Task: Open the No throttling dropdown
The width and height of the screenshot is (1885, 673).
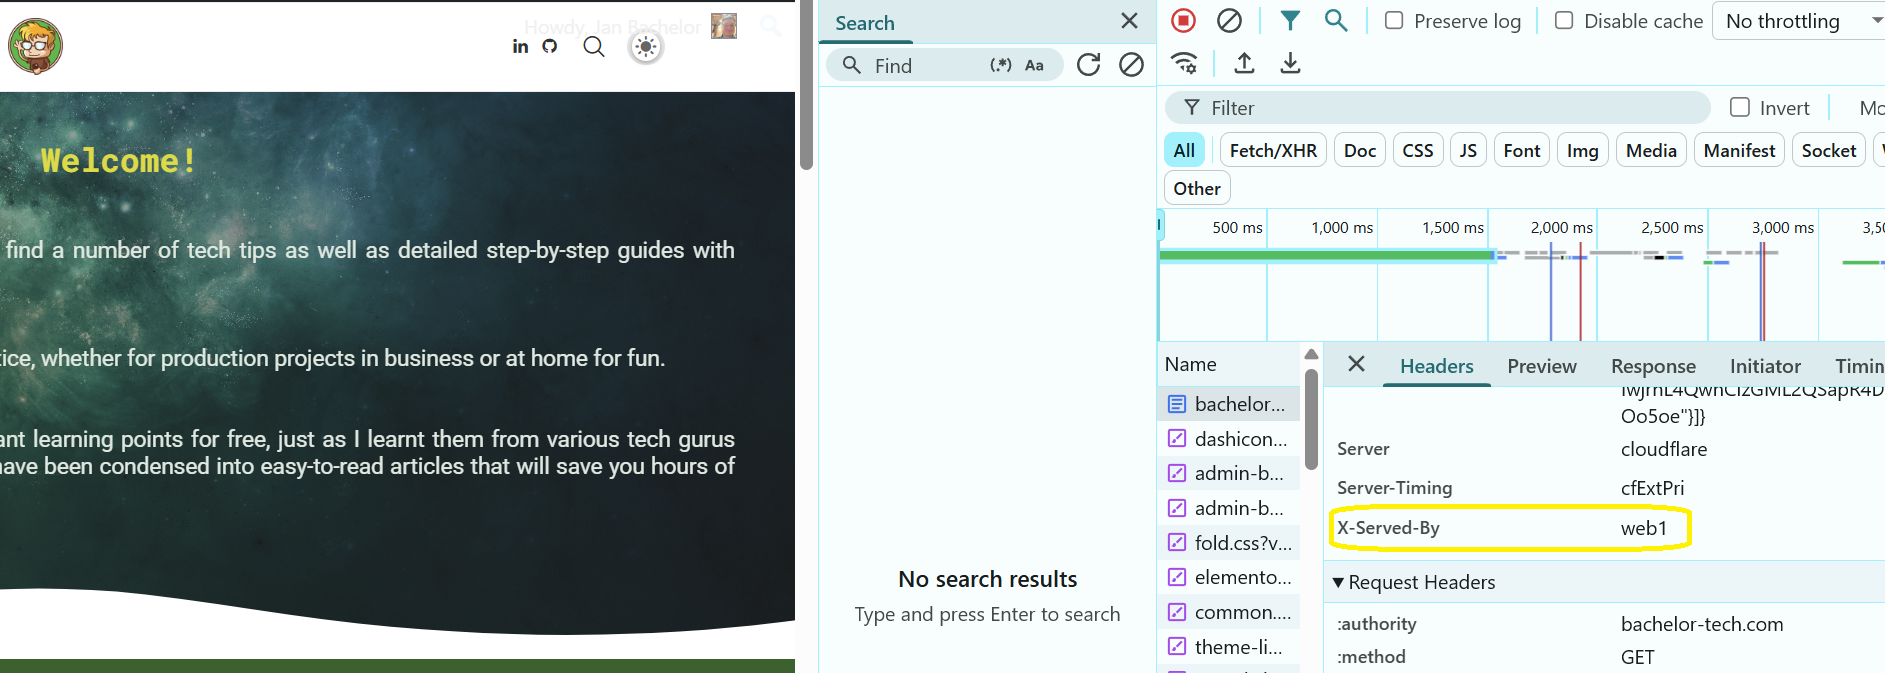Action: pos(1800,21)
